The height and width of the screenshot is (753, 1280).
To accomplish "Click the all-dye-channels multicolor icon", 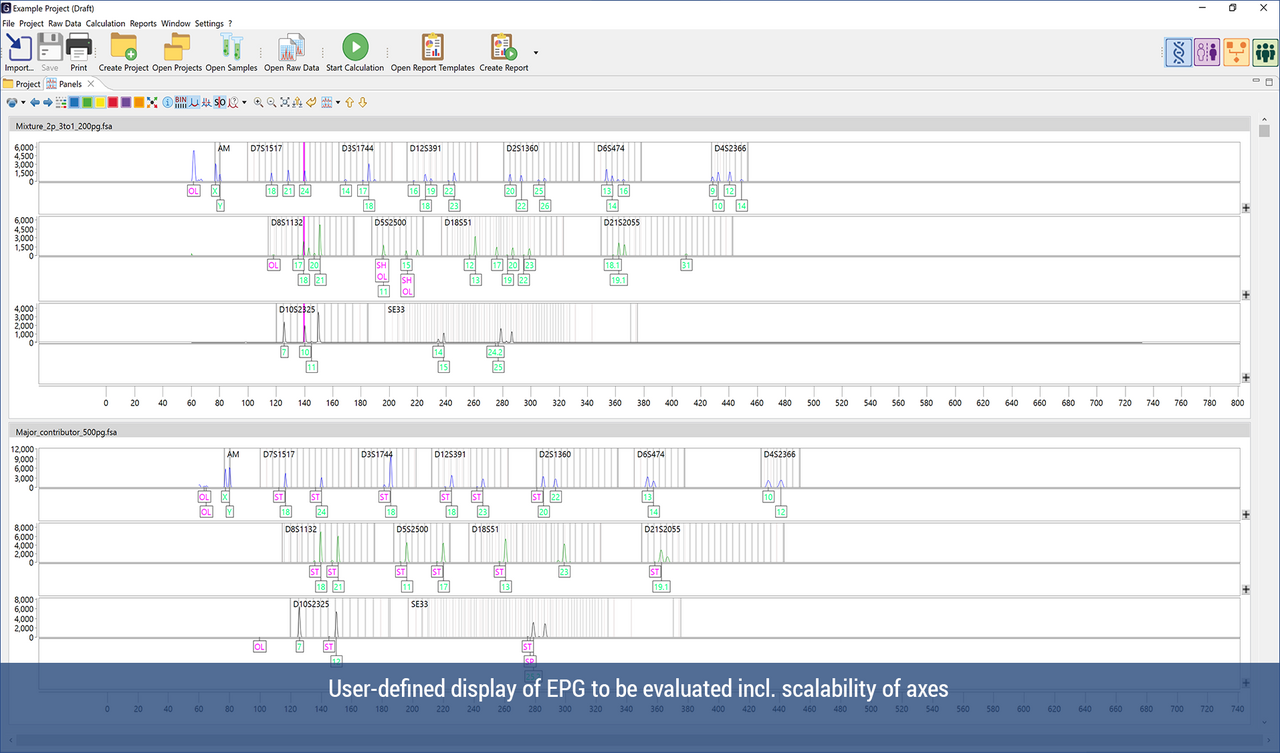I will point(152,102).
